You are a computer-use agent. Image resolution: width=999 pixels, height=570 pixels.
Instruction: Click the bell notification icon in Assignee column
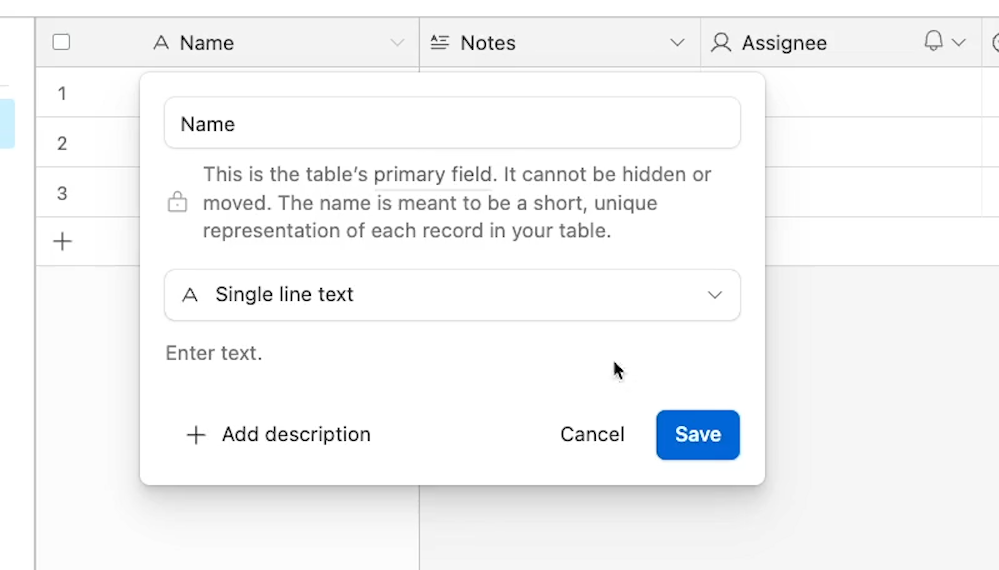click(x=933, y=41)
